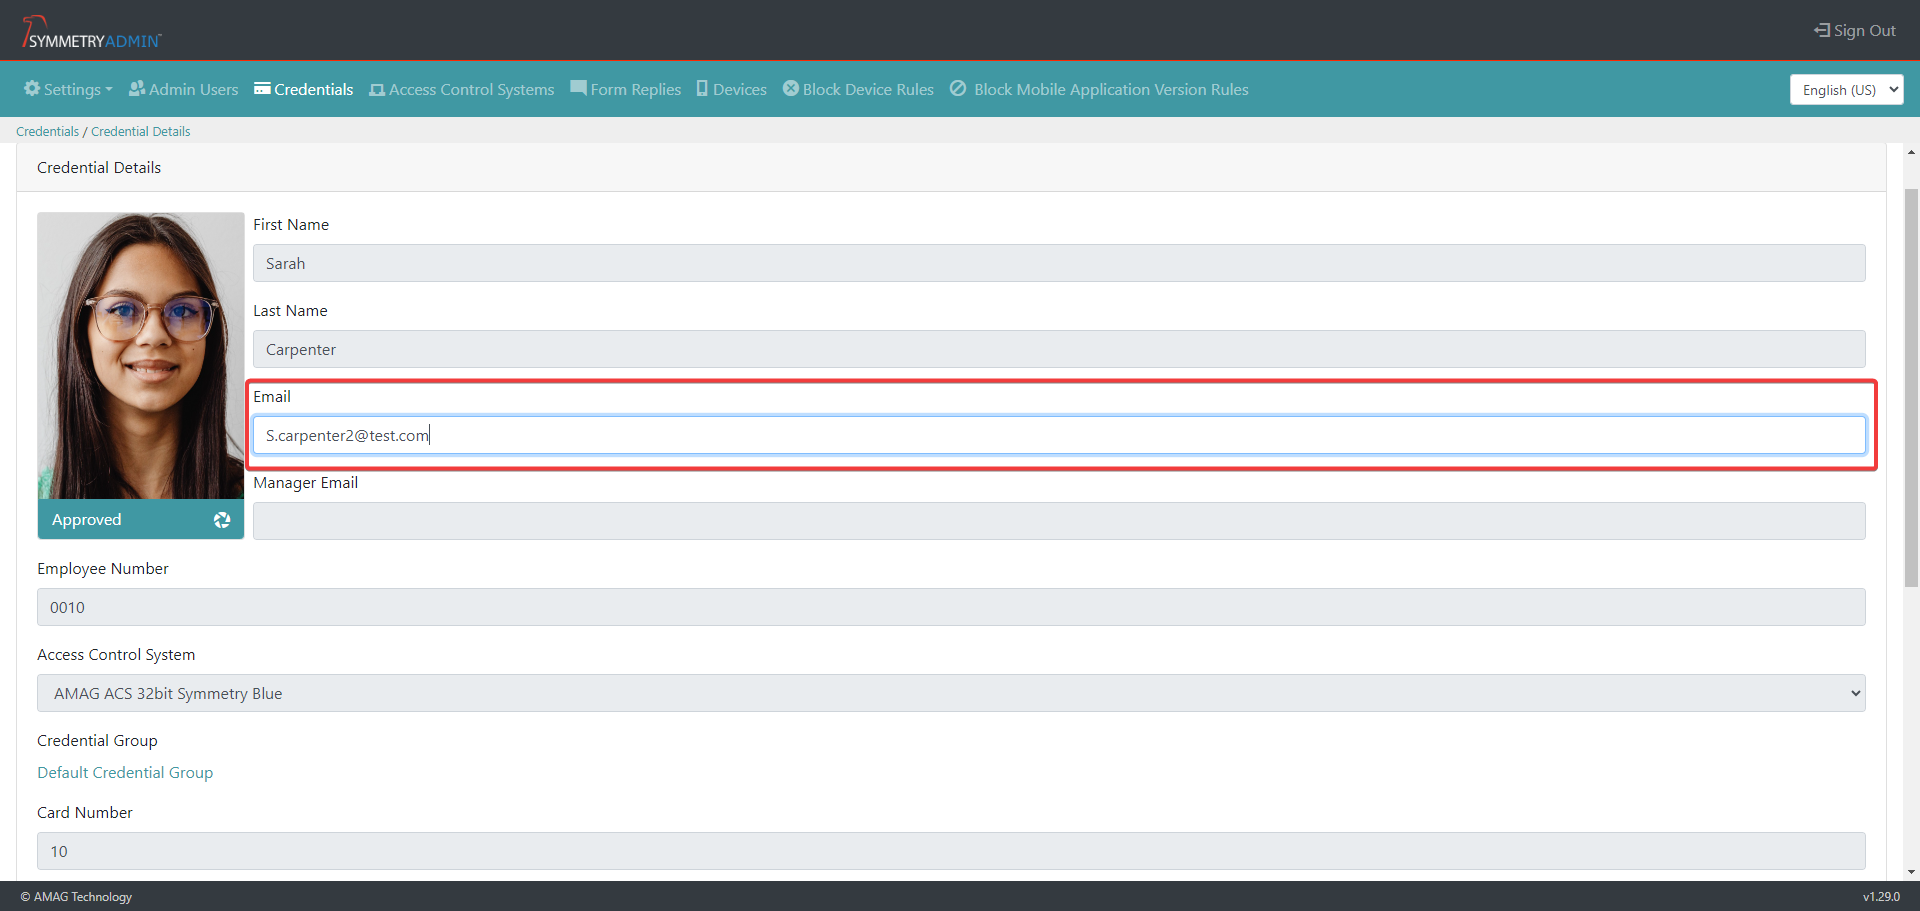Click Sarah Carpenter's profile photo
Viewport: 1920px width, 911px height.
[141, 355]
